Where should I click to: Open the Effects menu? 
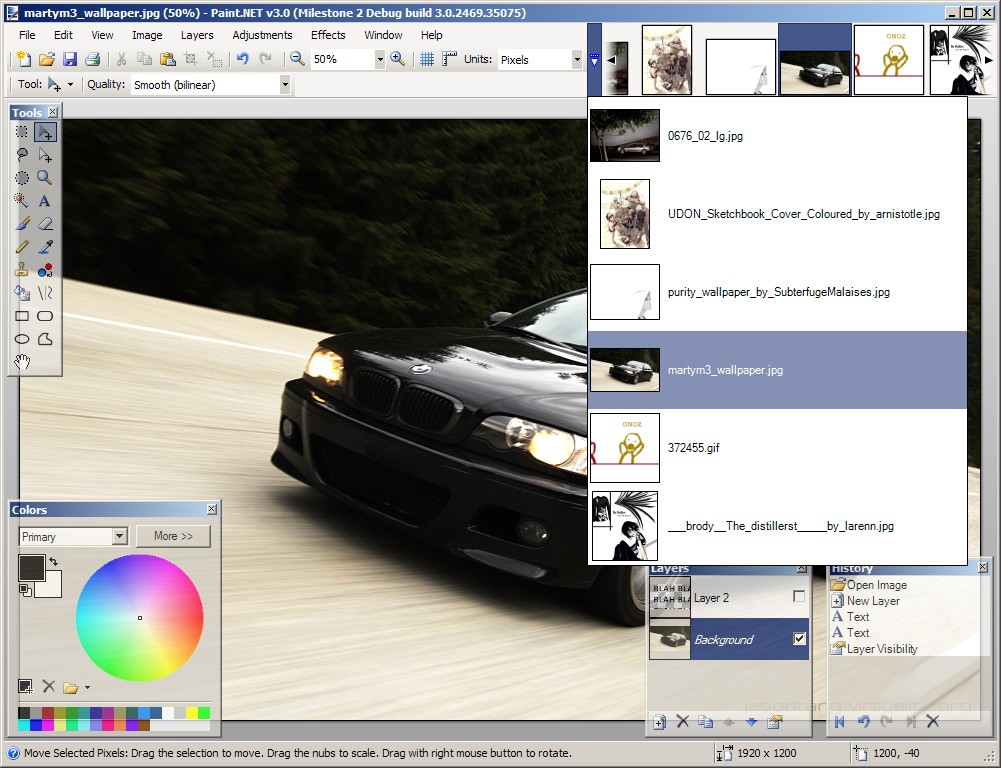[x=328, y=35]
